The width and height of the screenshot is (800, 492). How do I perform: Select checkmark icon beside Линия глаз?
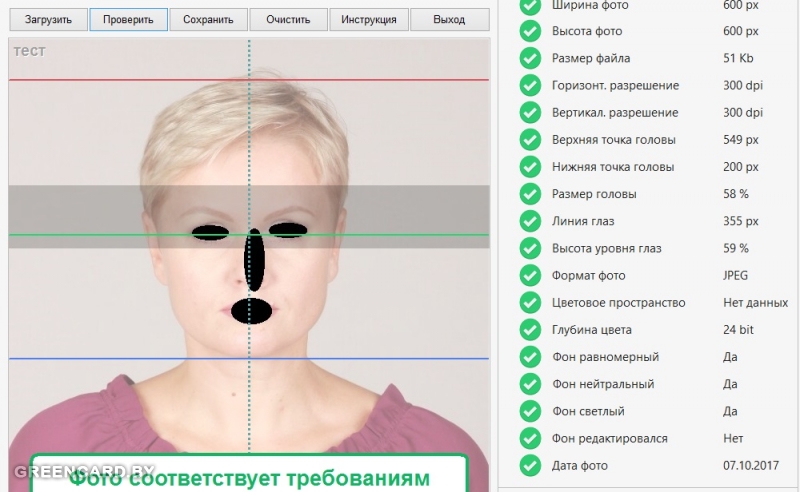[x=530, y=221]
